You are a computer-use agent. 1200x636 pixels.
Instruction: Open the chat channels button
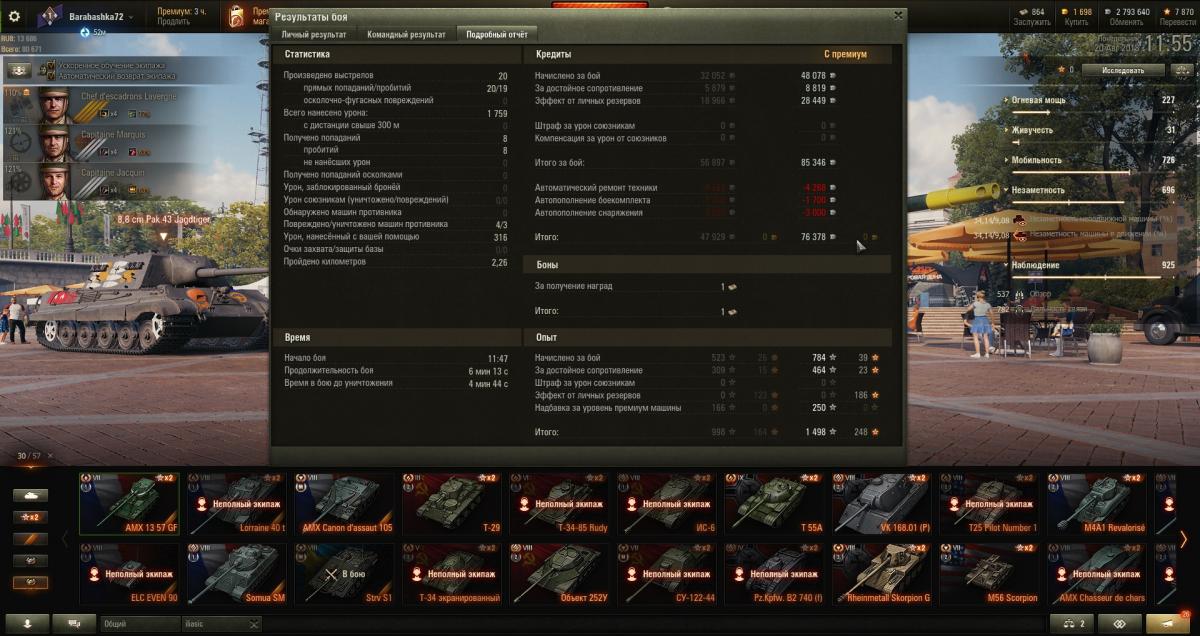pyautogui.click(x=74, y=623)
